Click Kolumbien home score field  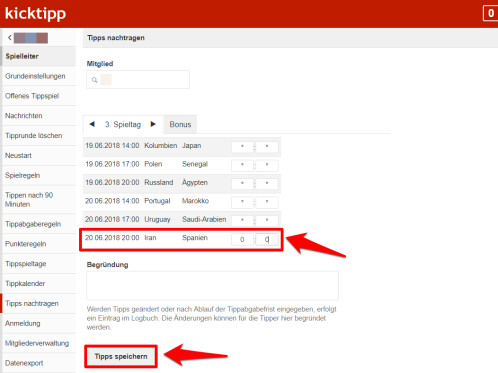pos(242,146)
